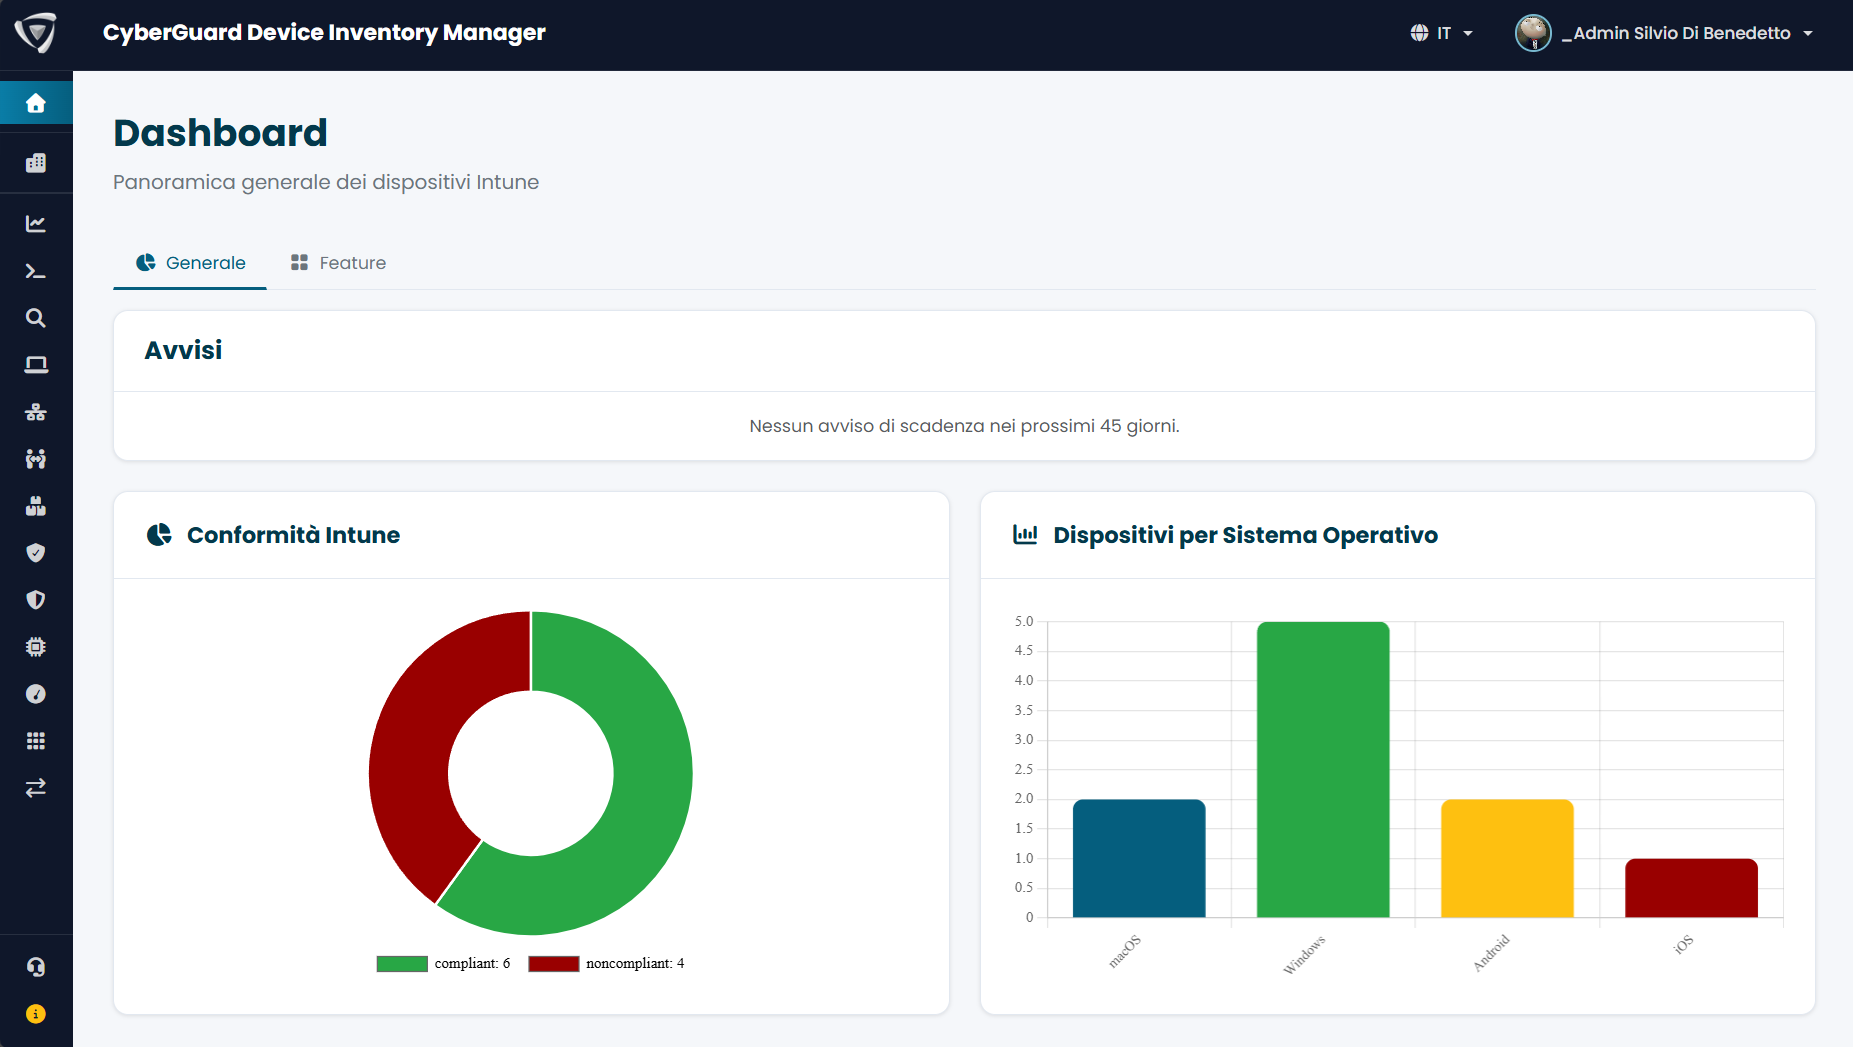The height and width of the screenshot is (1047, 1853).
Task: Click the Android axis label
Action: (x=1491, y=953)
